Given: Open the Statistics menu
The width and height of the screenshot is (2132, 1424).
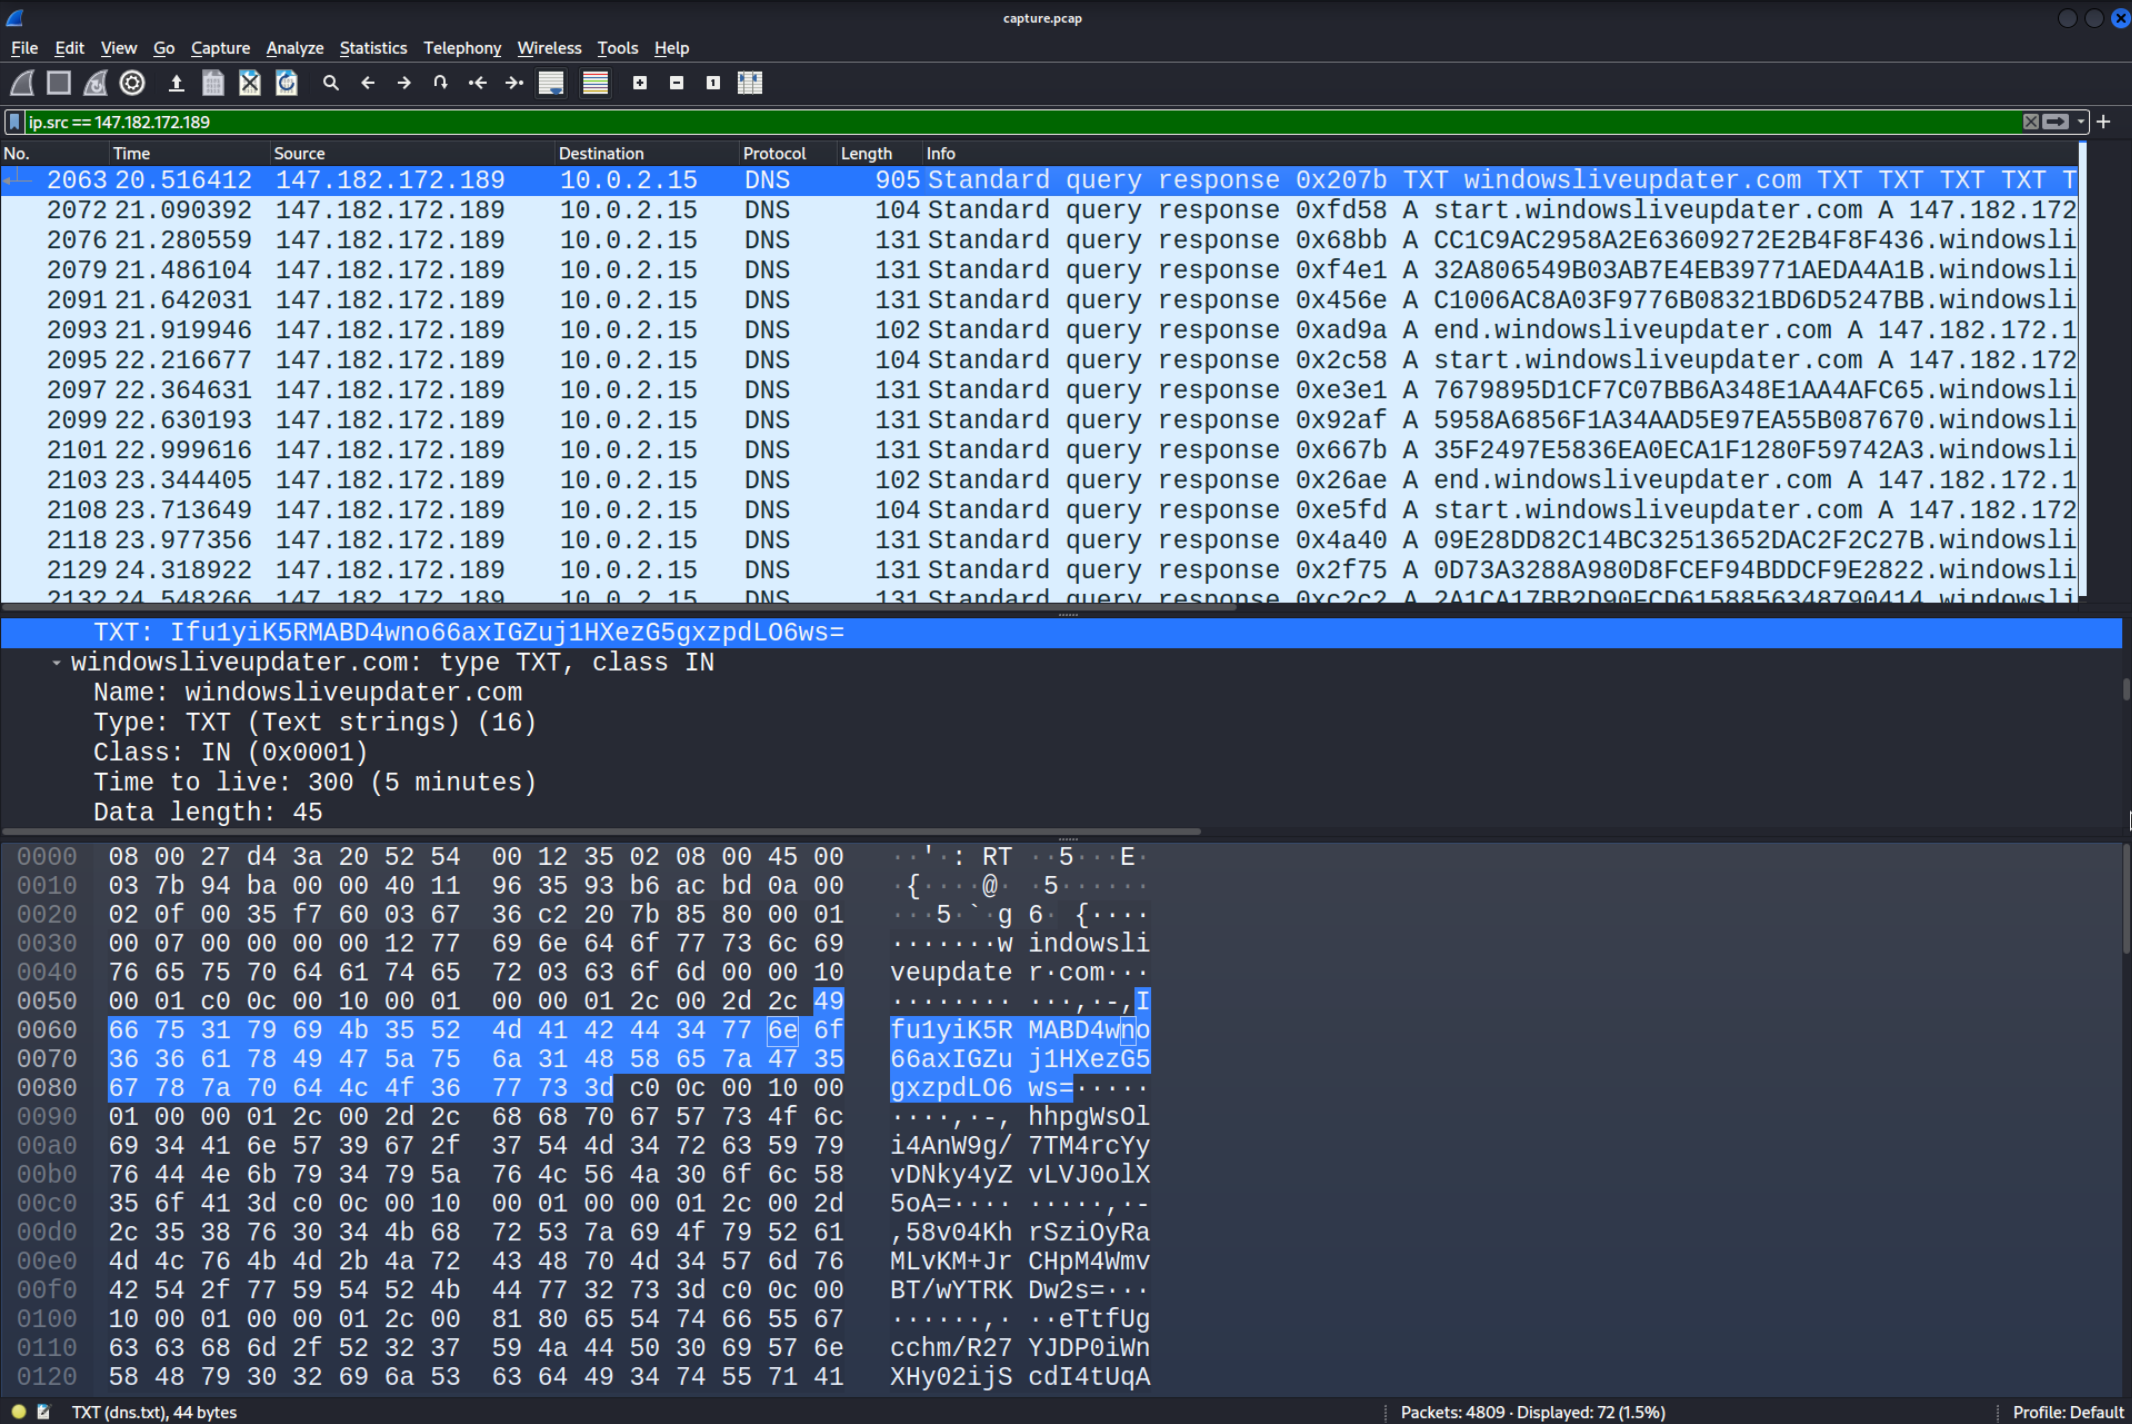Looking at the screenshot, I should click(x=373, y=48).
